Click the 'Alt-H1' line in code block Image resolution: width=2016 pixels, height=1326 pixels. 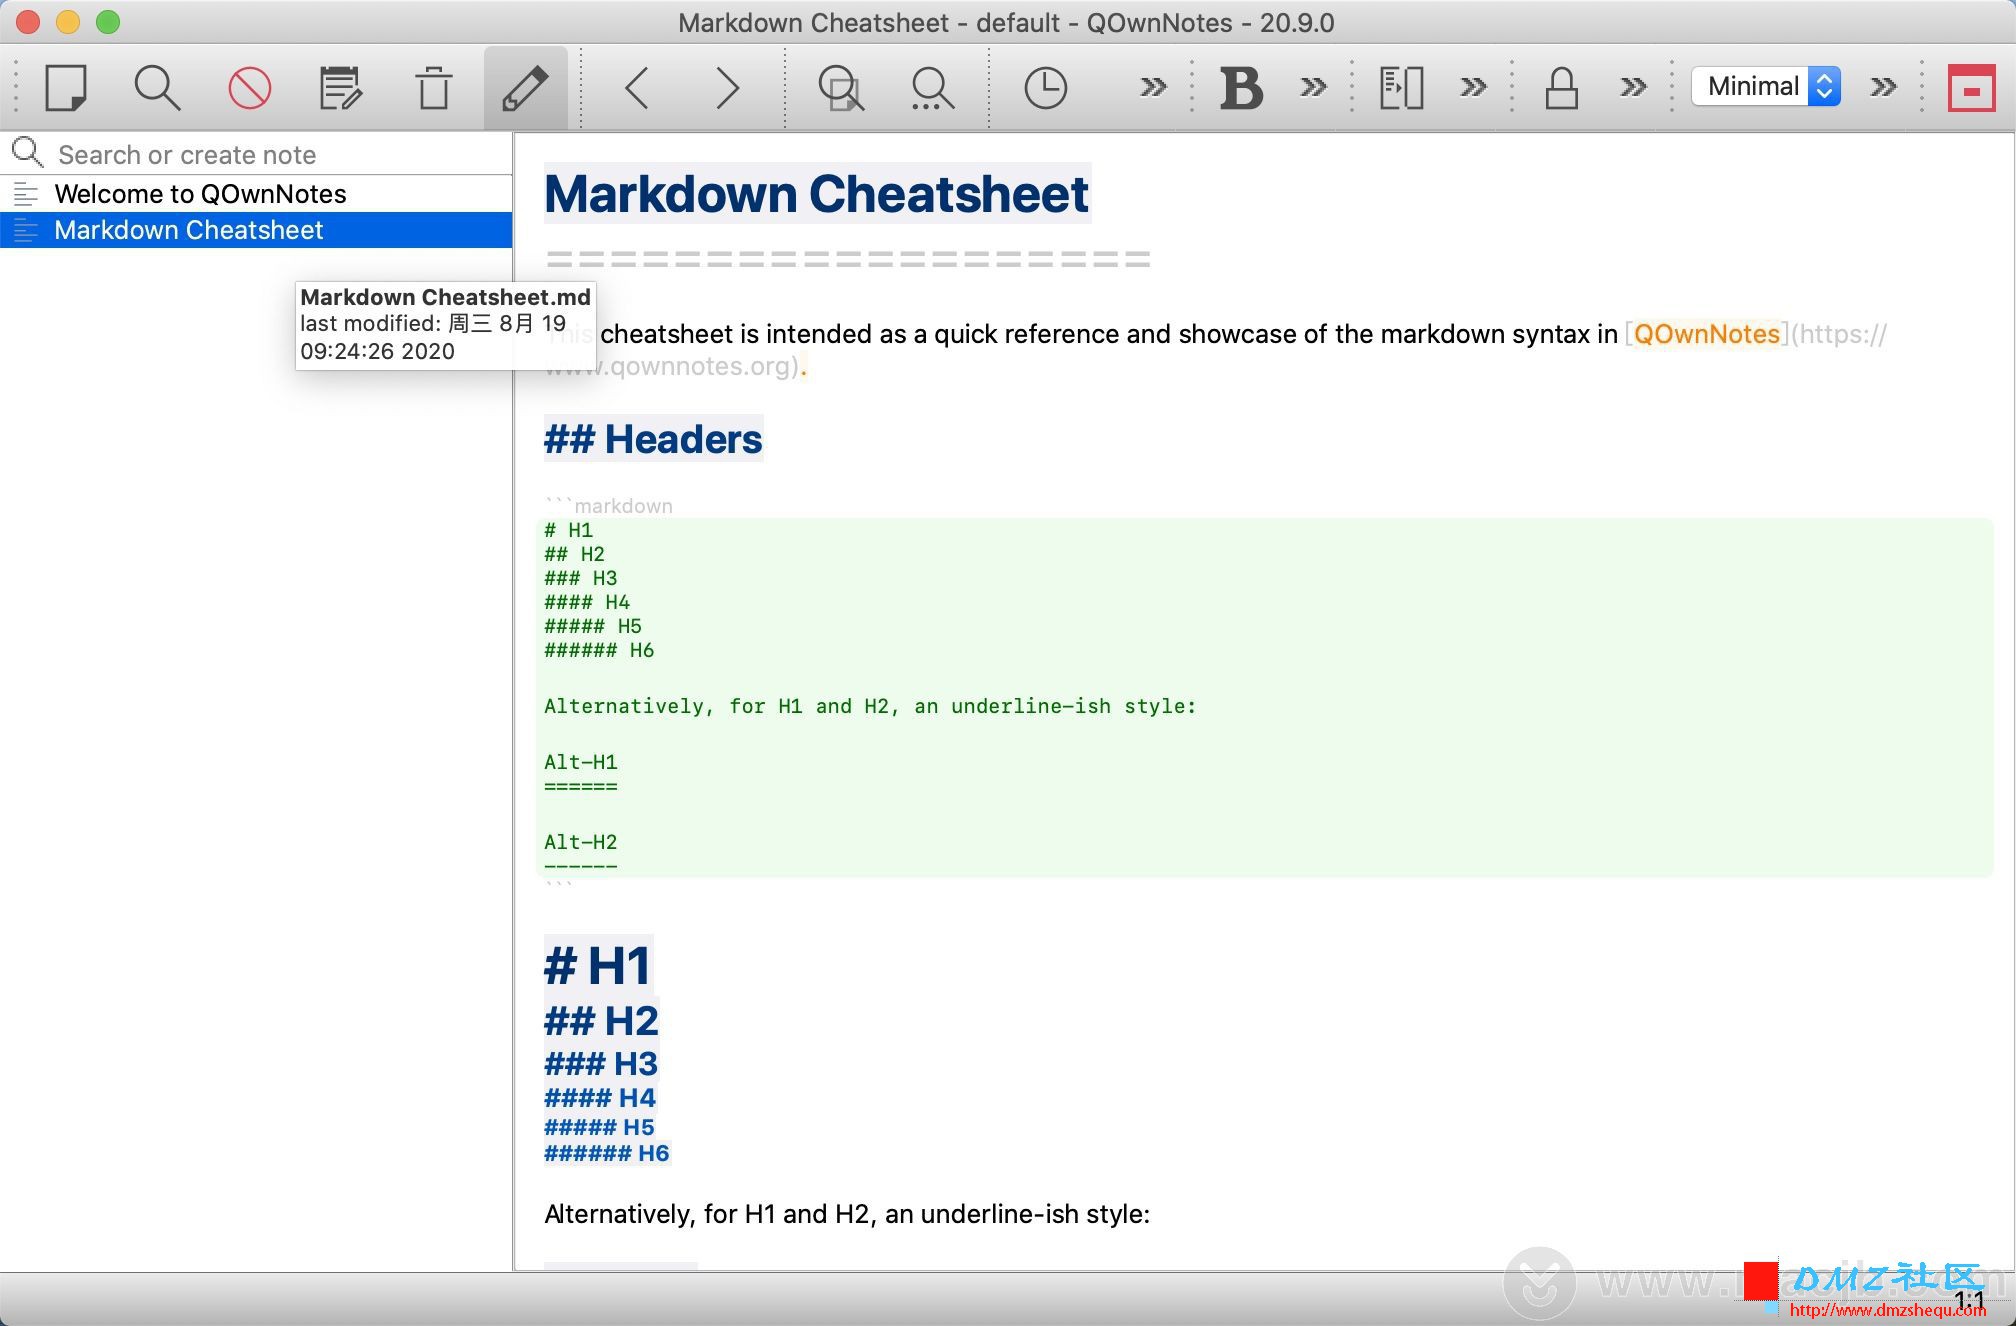[580, 763]
